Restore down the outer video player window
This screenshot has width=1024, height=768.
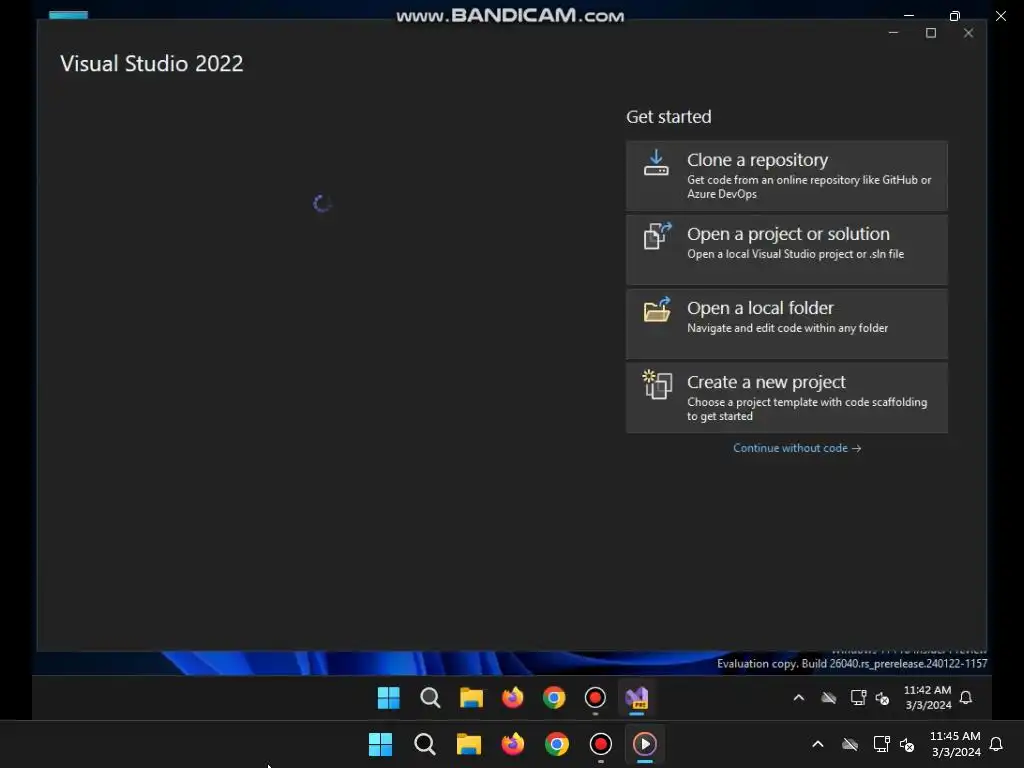pyautogui.click(x=955, y=16)
